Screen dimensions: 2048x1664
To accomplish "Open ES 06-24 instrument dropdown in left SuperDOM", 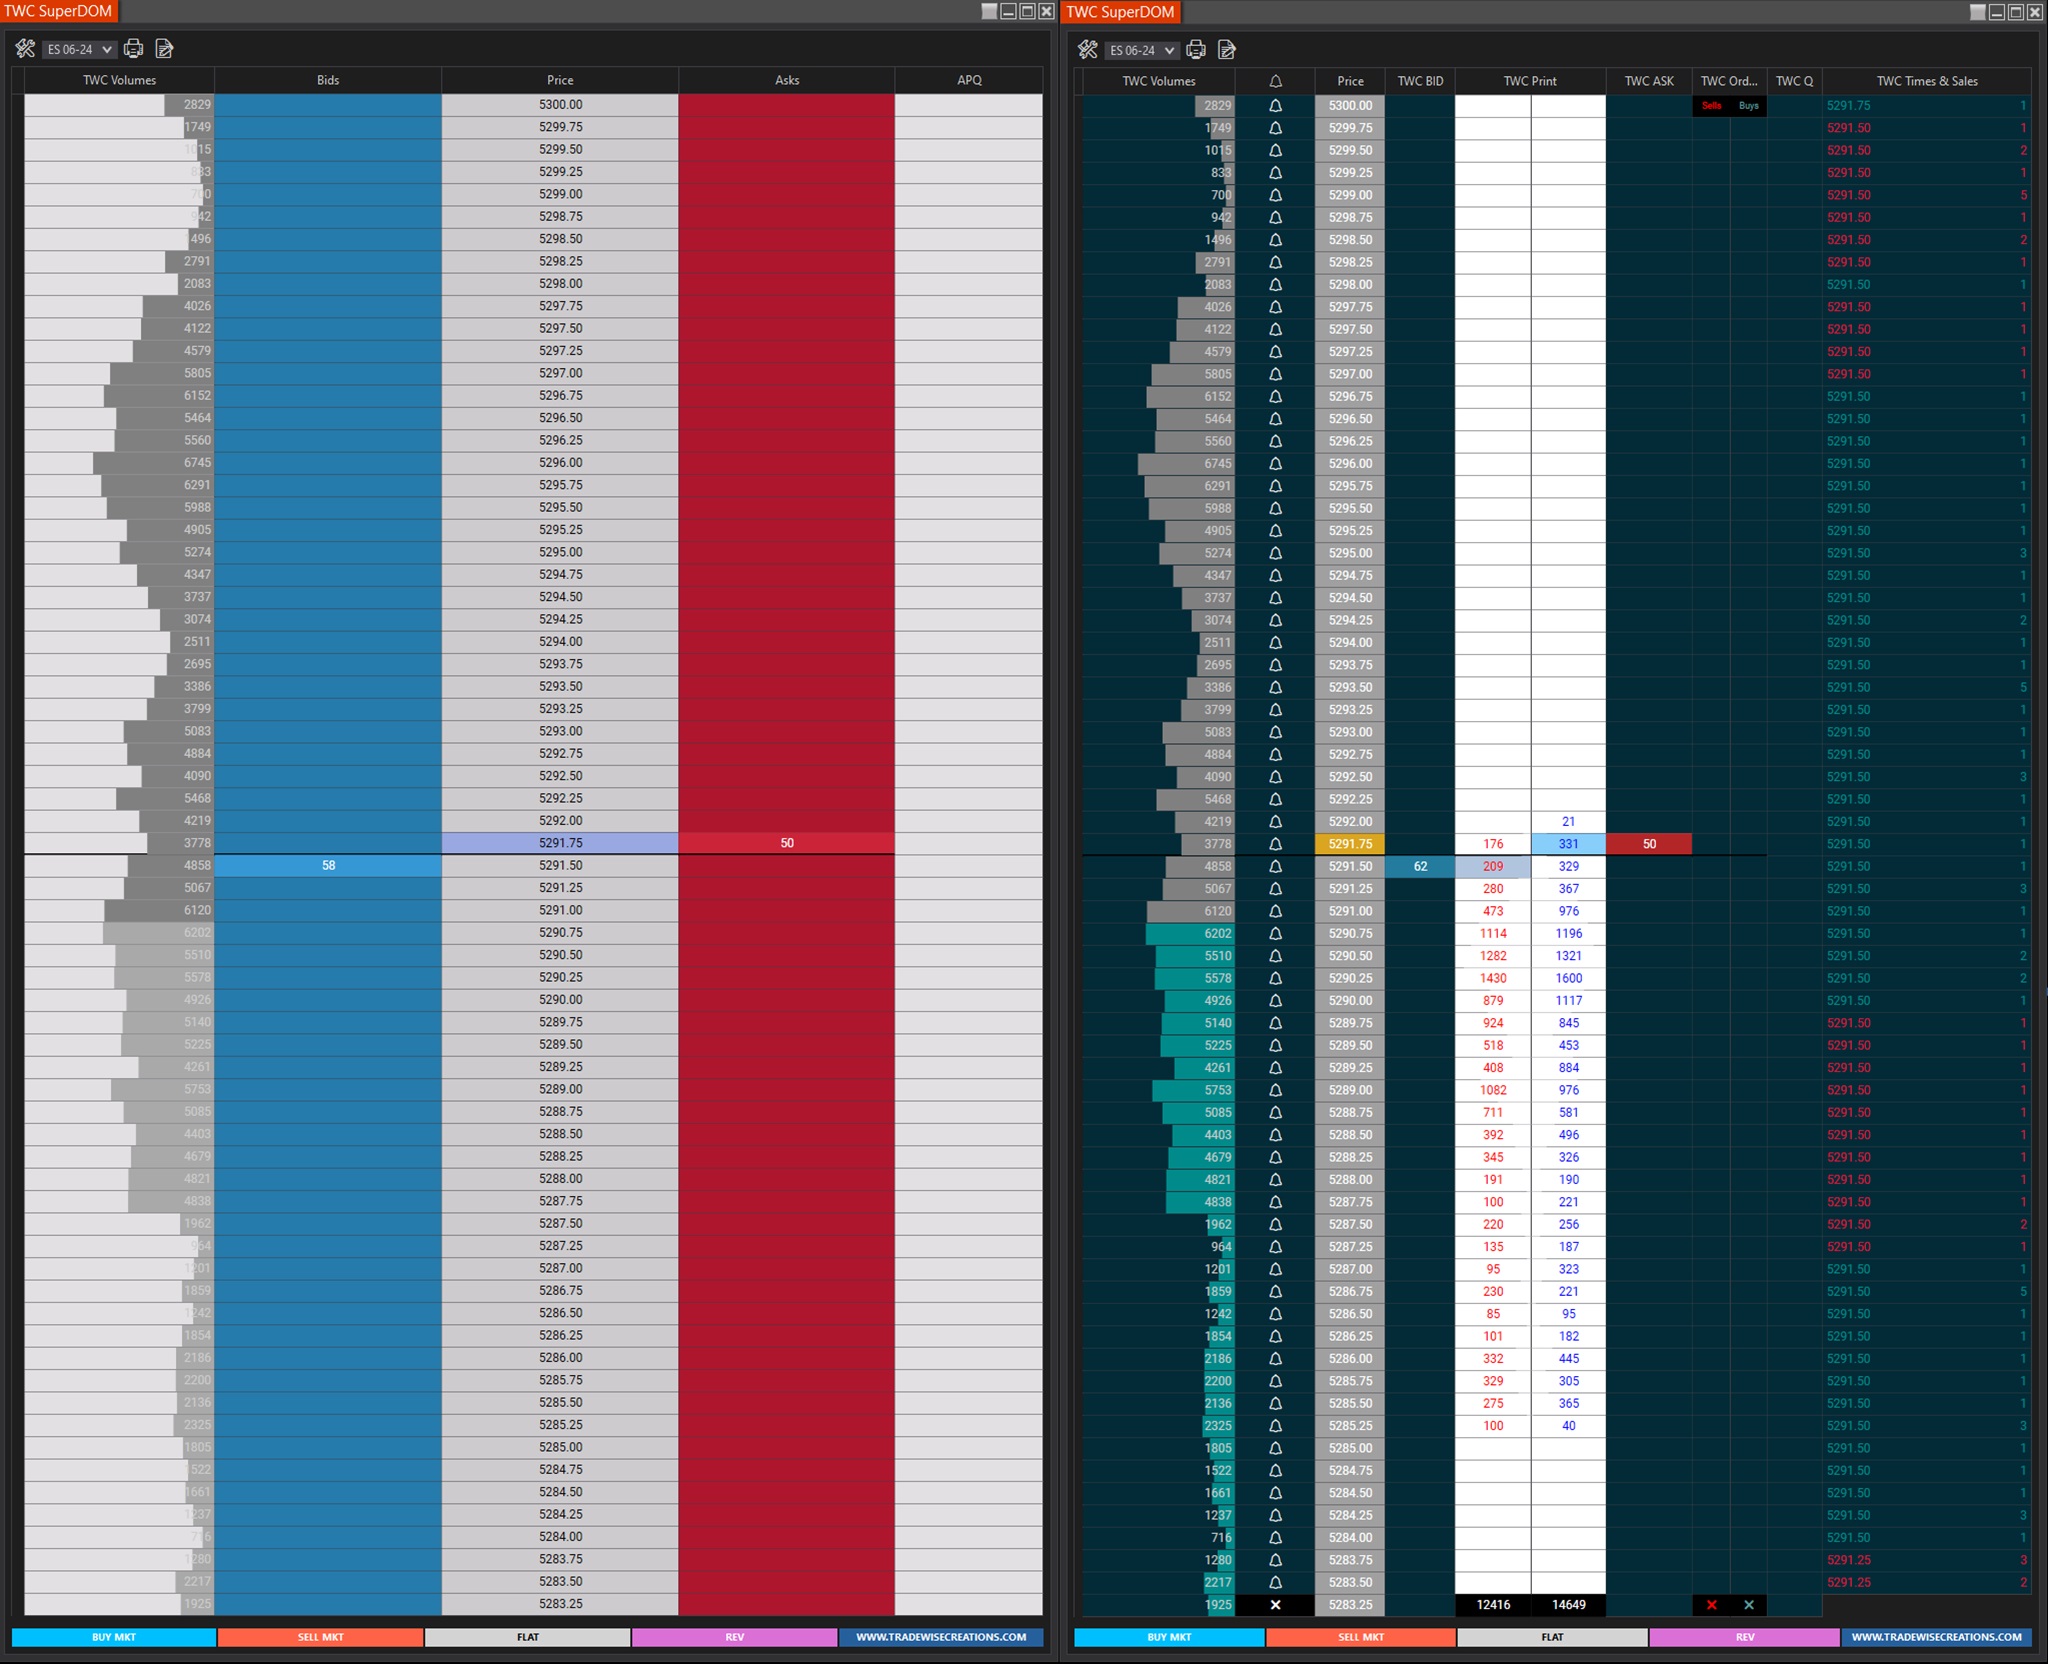I will 80,49.
